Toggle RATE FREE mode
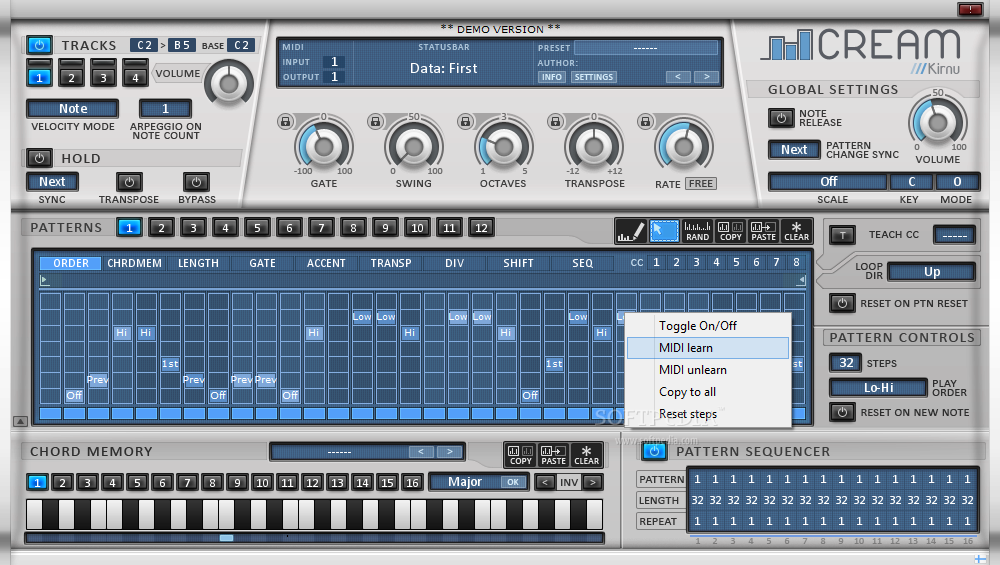This screenshot has width=1000, height=565. point(701,184)
